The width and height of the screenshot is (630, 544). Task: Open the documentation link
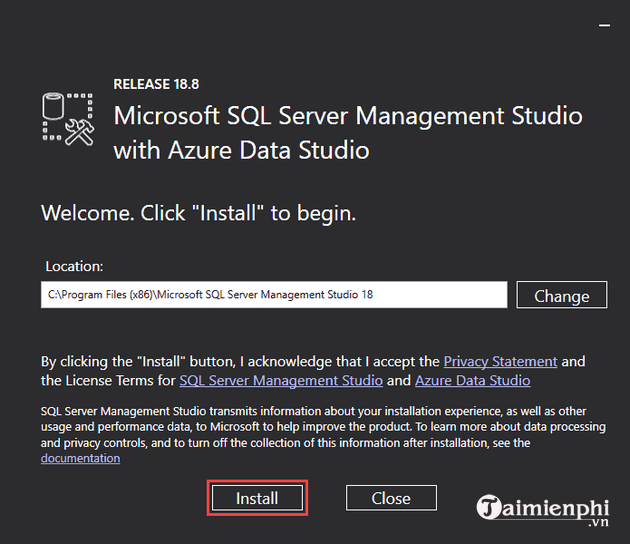(80, 458)
